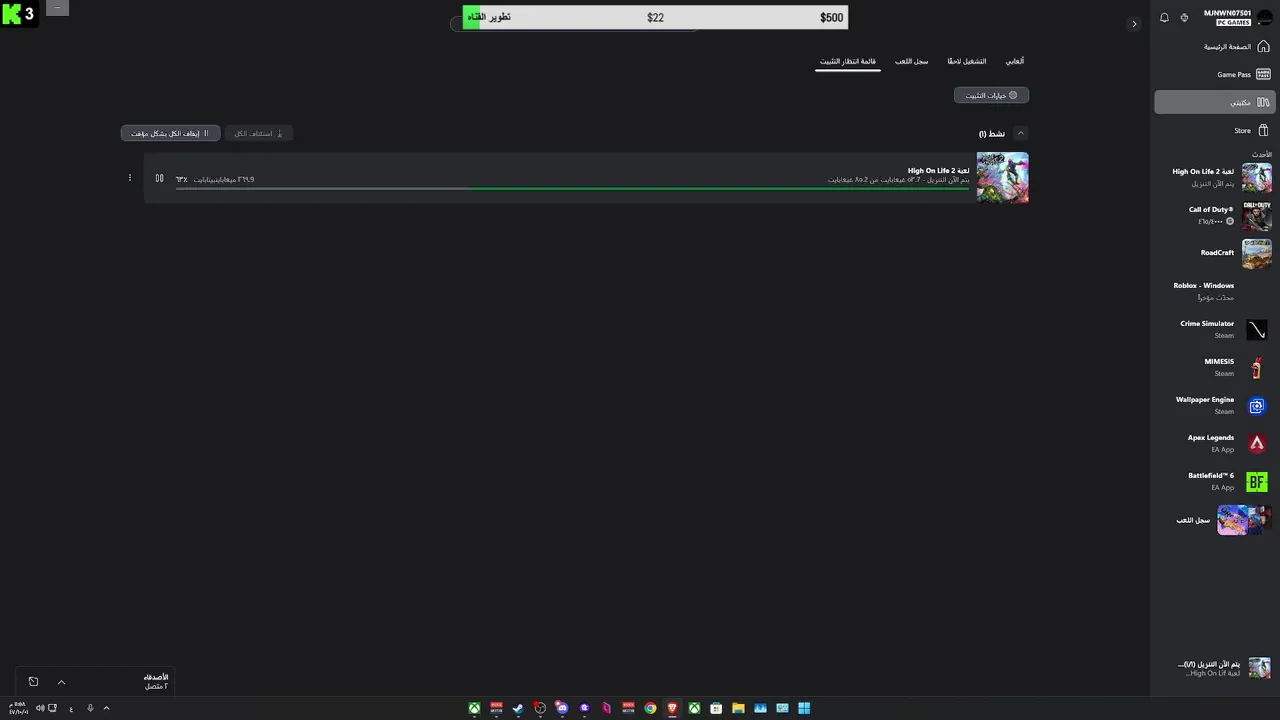Image resolution: width=1280 pixels, height=720 pixels.
Task: Open Microsoft Store from the taskbar
Action: coord(716,708)
